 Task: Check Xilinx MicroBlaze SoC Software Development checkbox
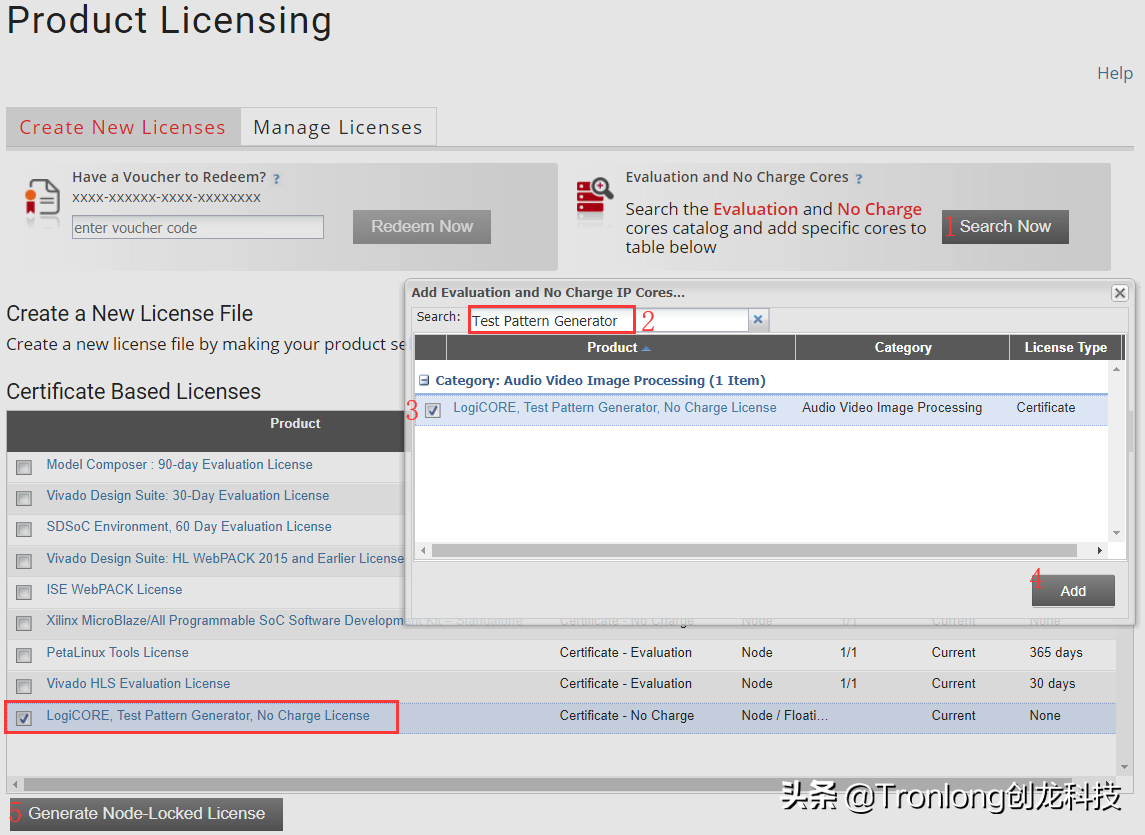tap(24, 623)
